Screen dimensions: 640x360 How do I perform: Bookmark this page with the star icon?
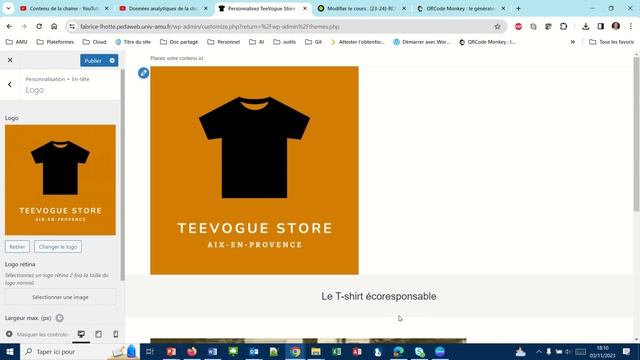point(497,27)
